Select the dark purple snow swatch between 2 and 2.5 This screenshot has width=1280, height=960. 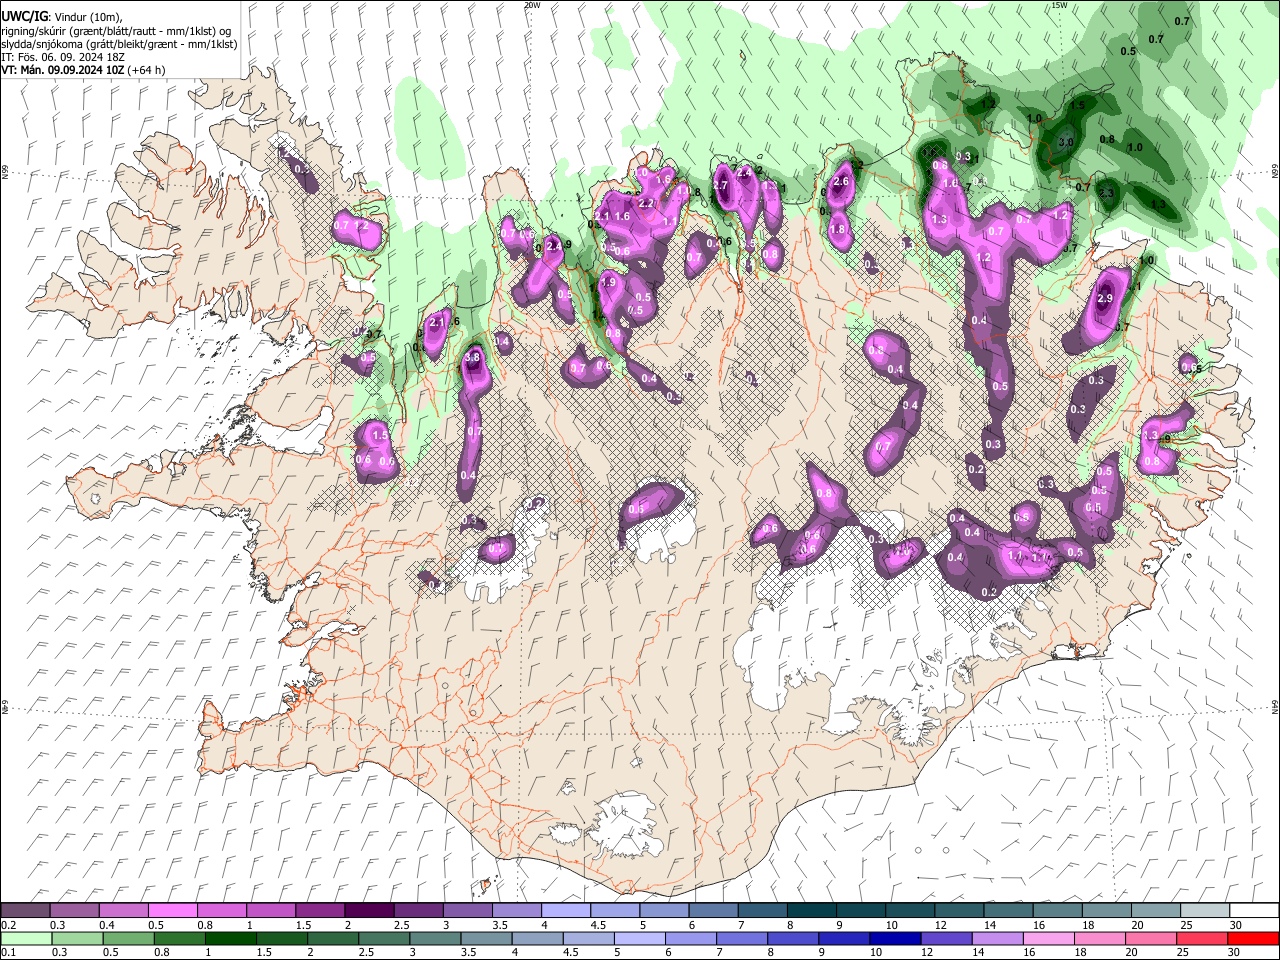(369, 911)
